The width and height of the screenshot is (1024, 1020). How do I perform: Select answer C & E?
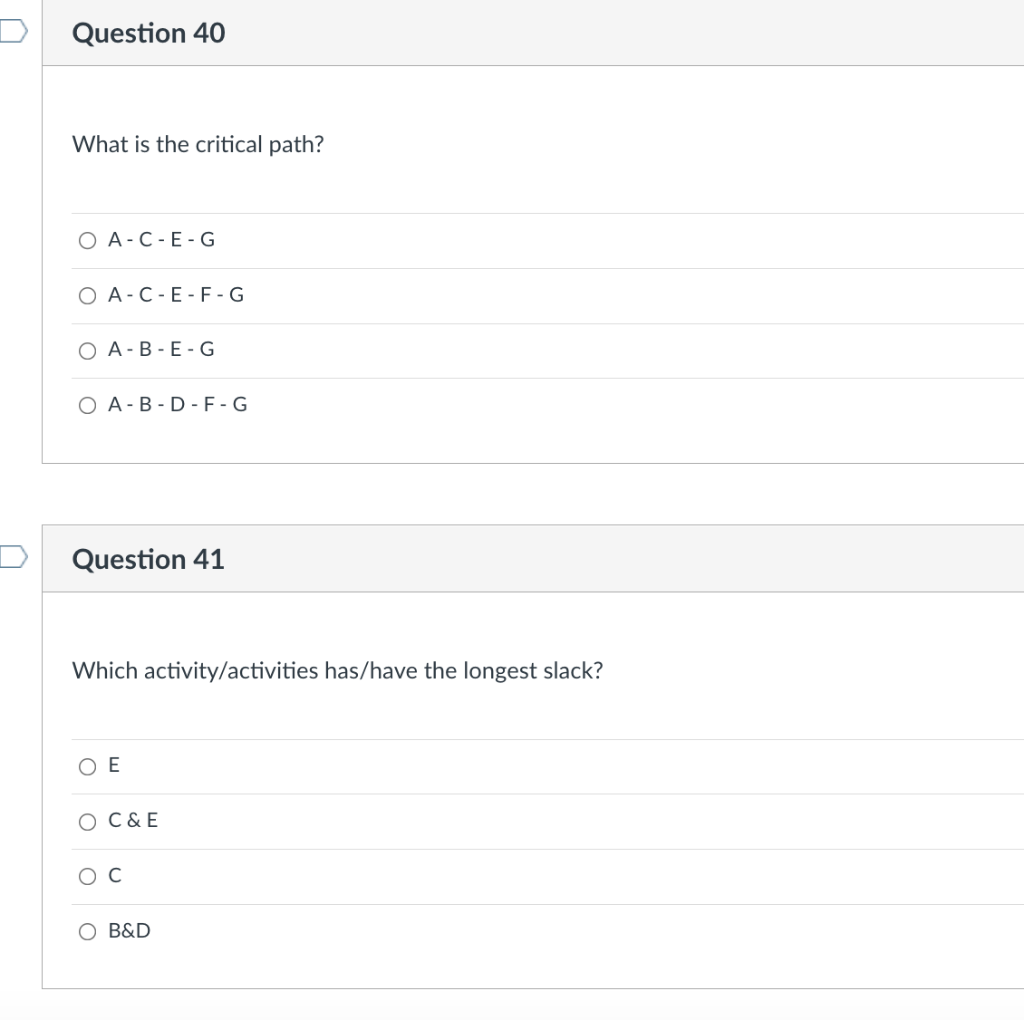point(87,821)
